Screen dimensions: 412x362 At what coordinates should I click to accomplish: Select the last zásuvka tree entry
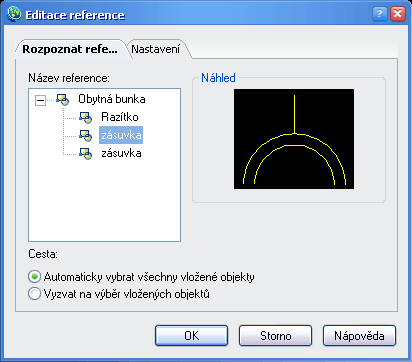click(x=121, y=153)
